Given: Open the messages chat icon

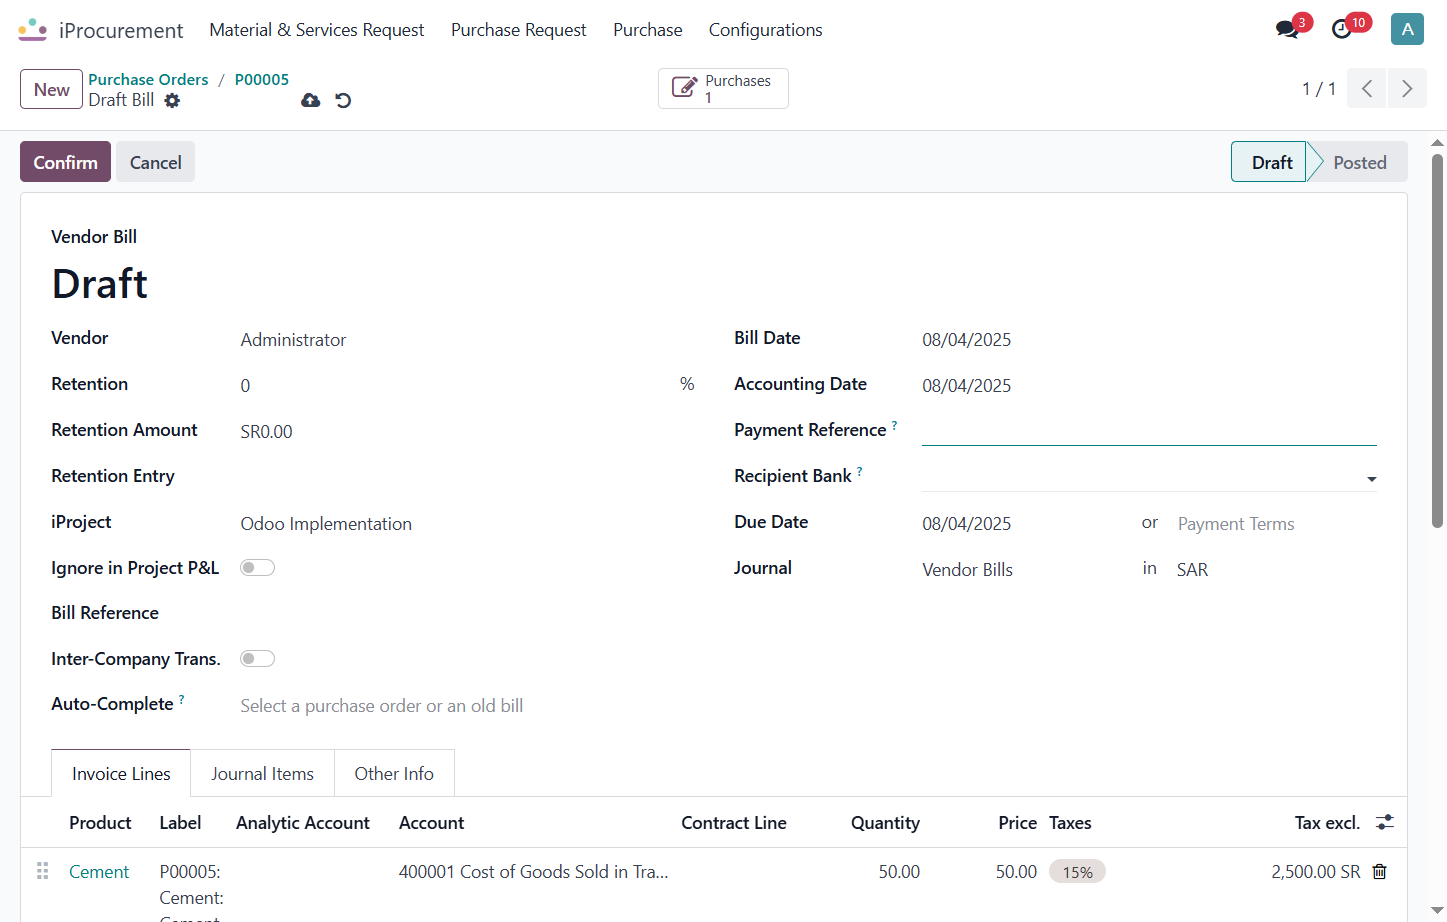Looking at the screenshot, I should tap(1287, 29).
